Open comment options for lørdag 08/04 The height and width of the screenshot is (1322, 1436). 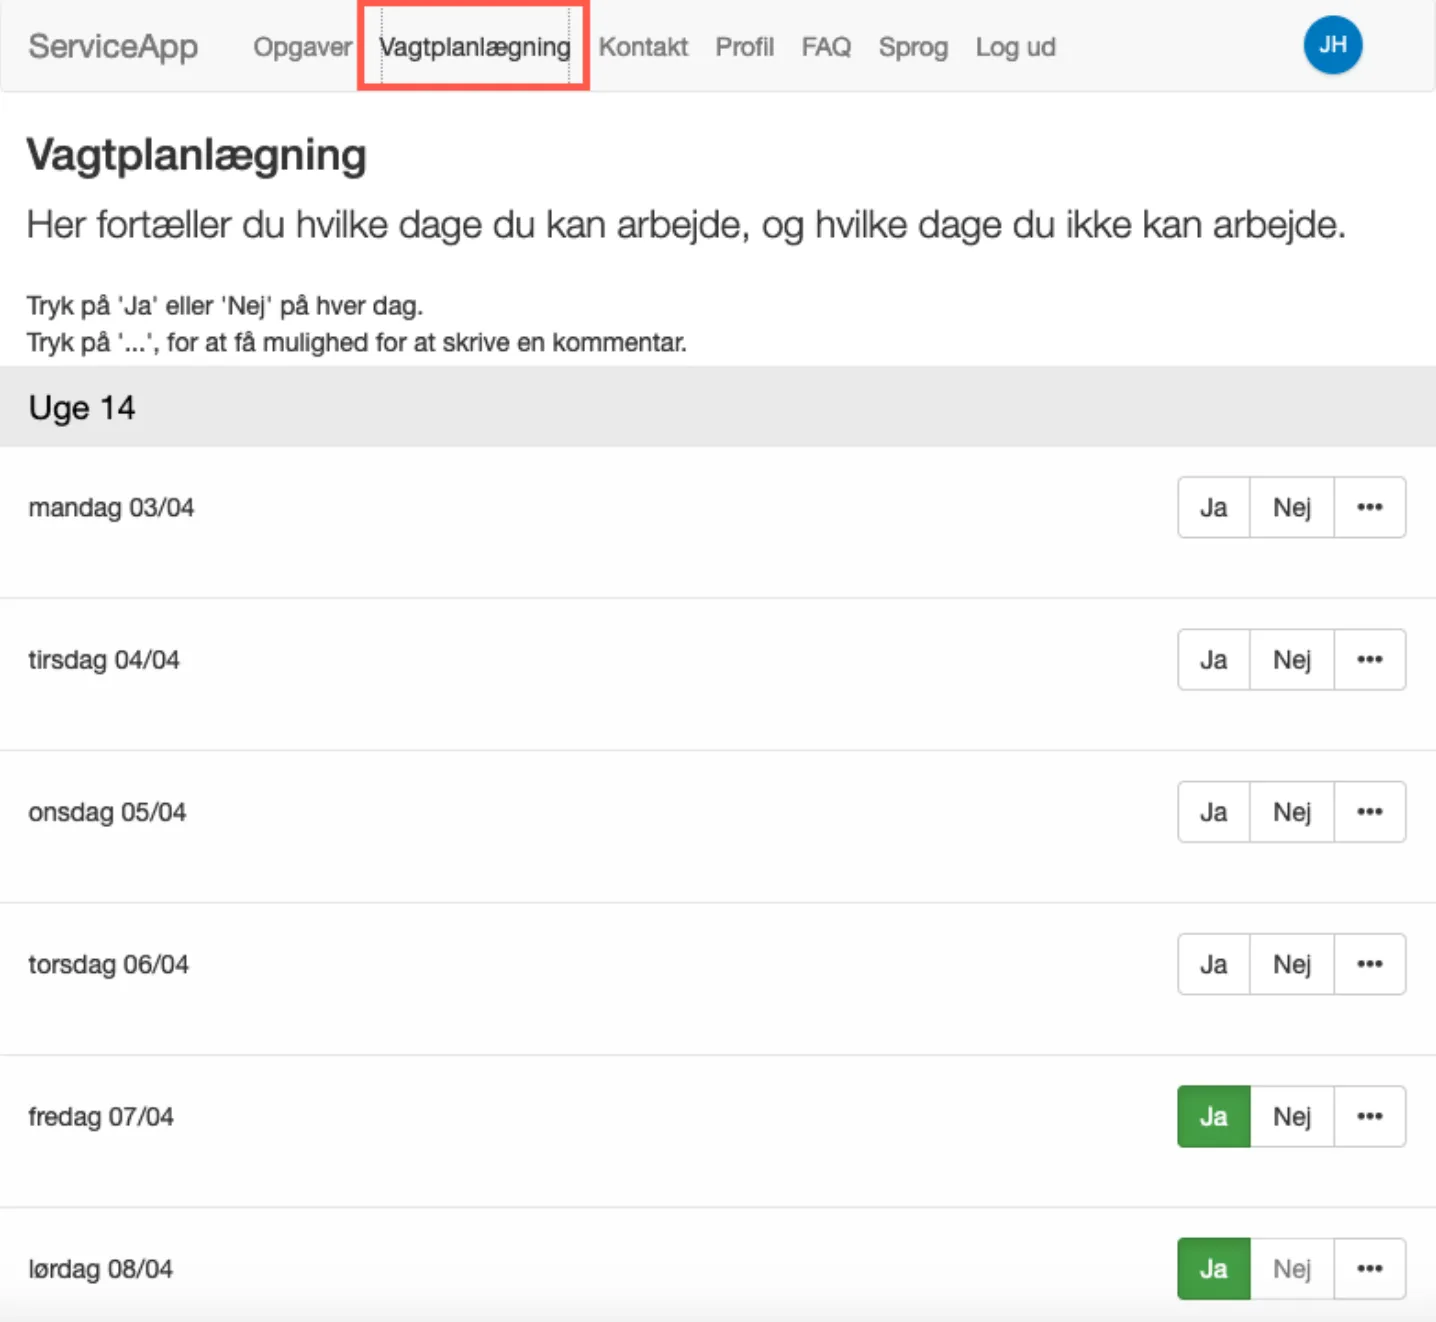pos(1370,1268)
